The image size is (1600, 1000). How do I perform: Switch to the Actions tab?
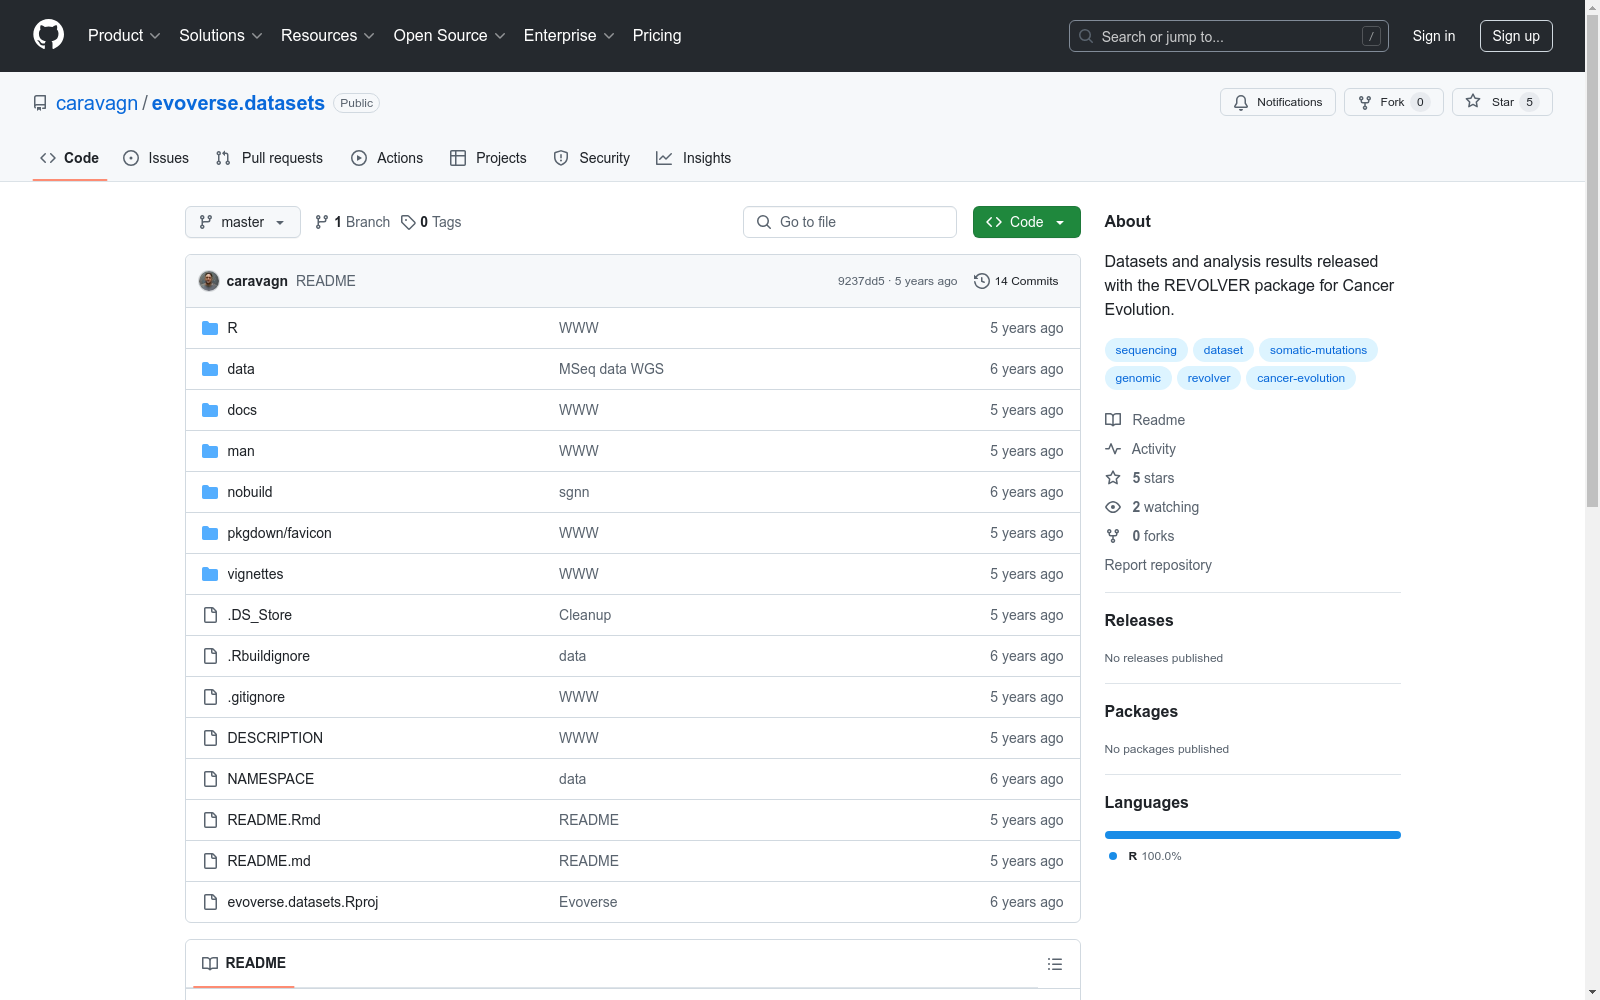point(387,158)
